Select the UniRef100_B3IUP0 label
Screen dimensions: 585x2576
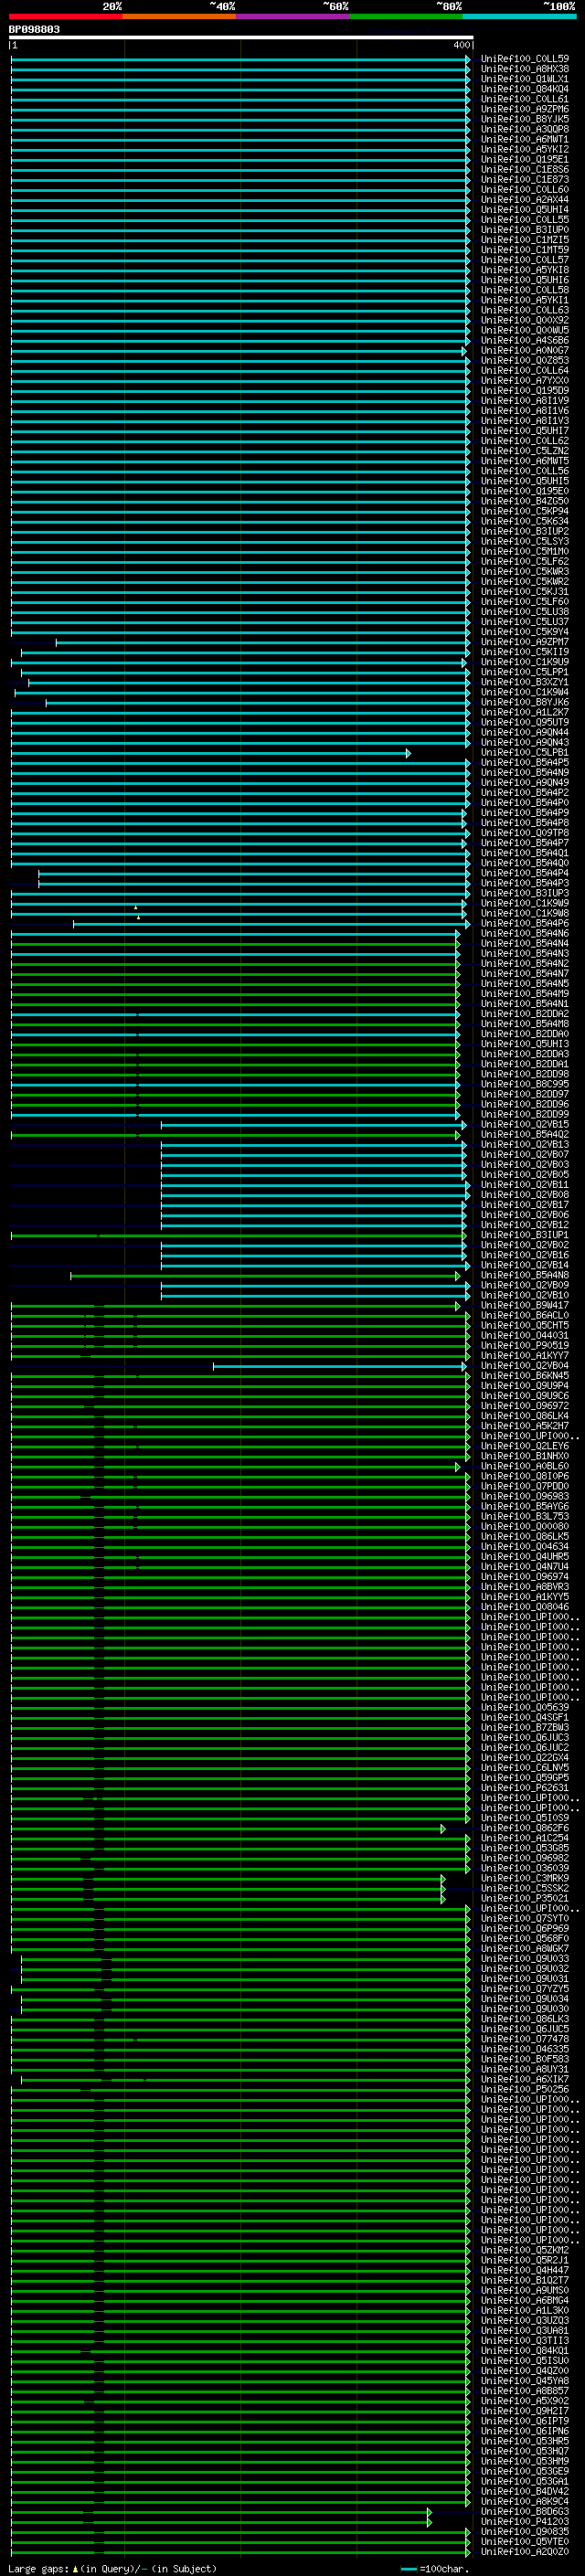[x=525, y=230]
